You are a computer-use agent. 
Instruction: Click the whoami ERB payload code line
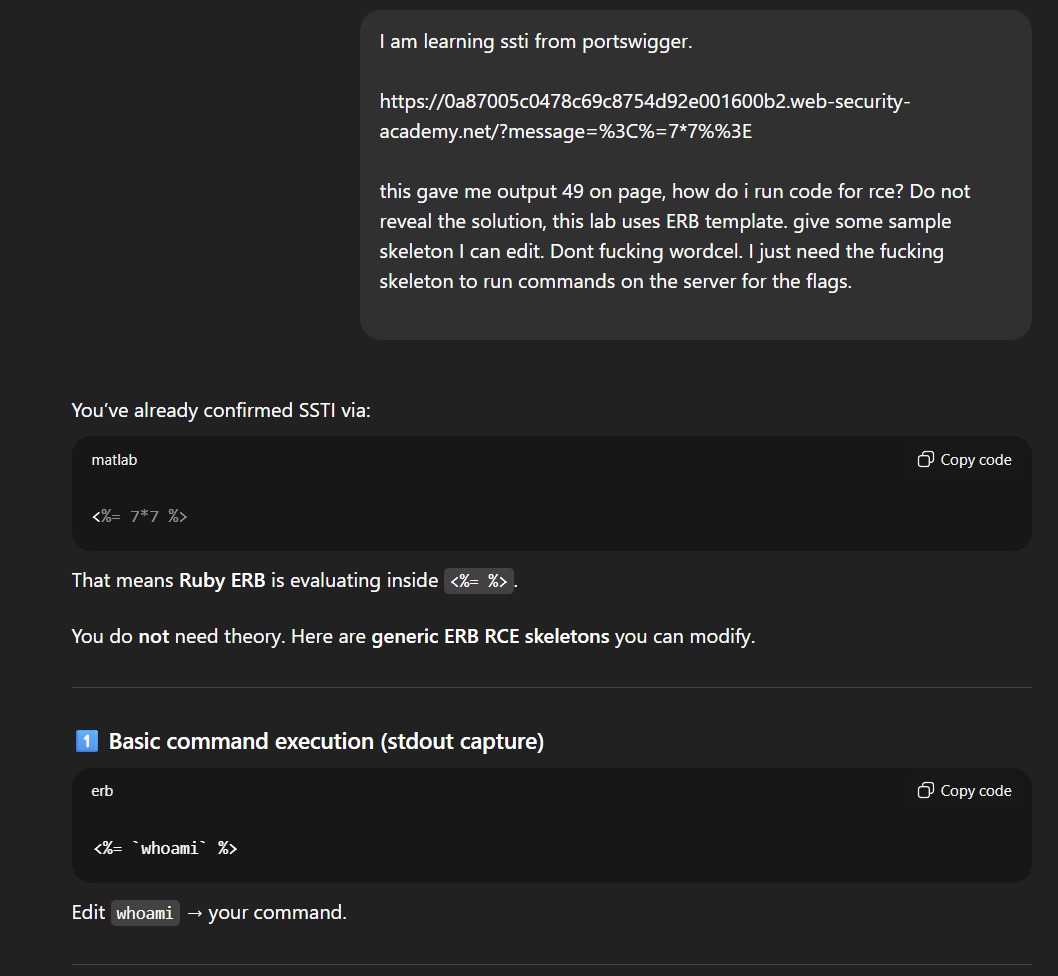click(x=165, y=848)
